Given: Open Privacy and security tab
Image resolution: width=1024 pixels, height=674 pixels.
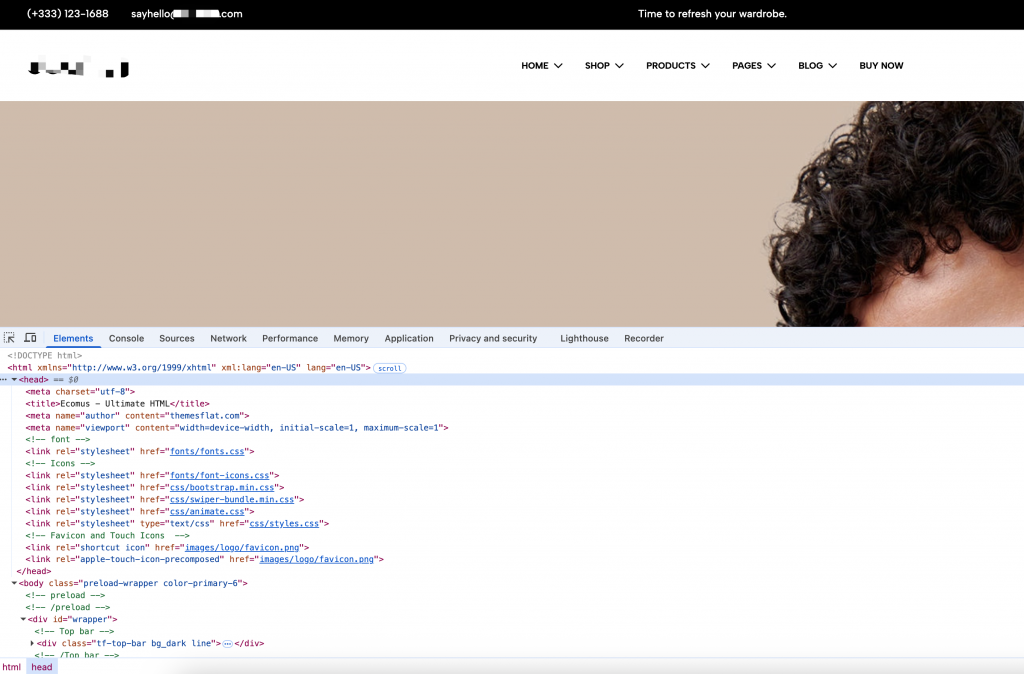Looking at the screenshot, I should pyautogui.click(x=493, y=338).
